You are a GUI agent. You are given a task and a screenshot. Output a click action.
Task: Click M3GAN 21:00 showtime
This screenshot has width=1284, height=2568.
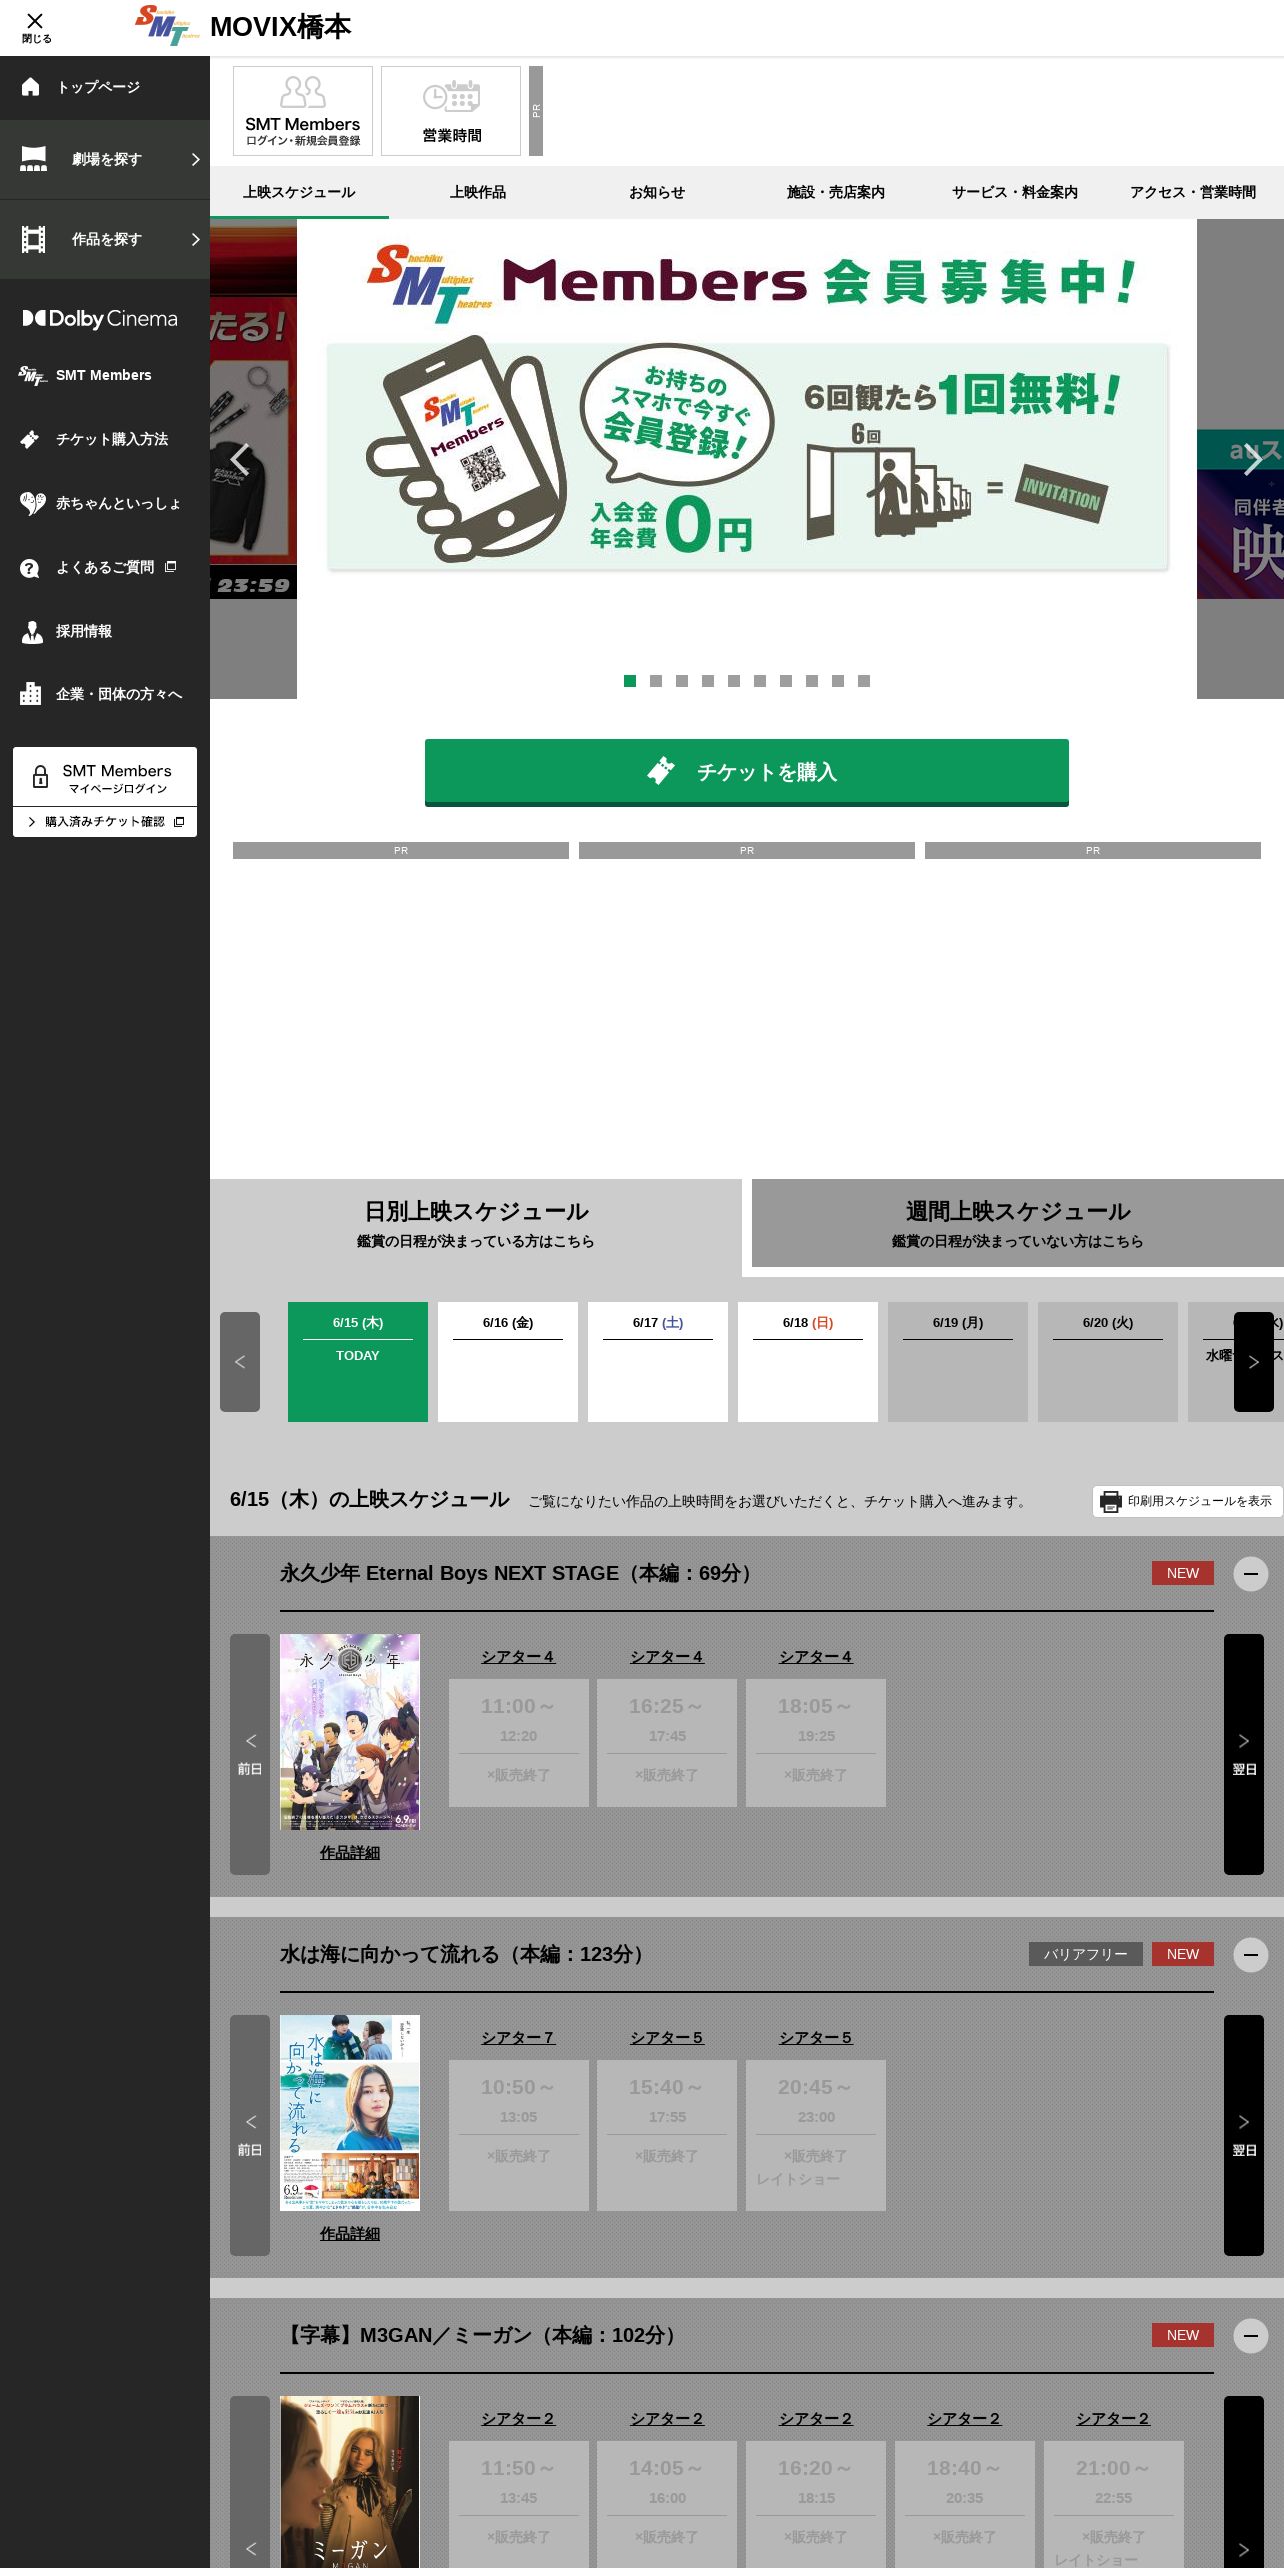point(1114,2505)
